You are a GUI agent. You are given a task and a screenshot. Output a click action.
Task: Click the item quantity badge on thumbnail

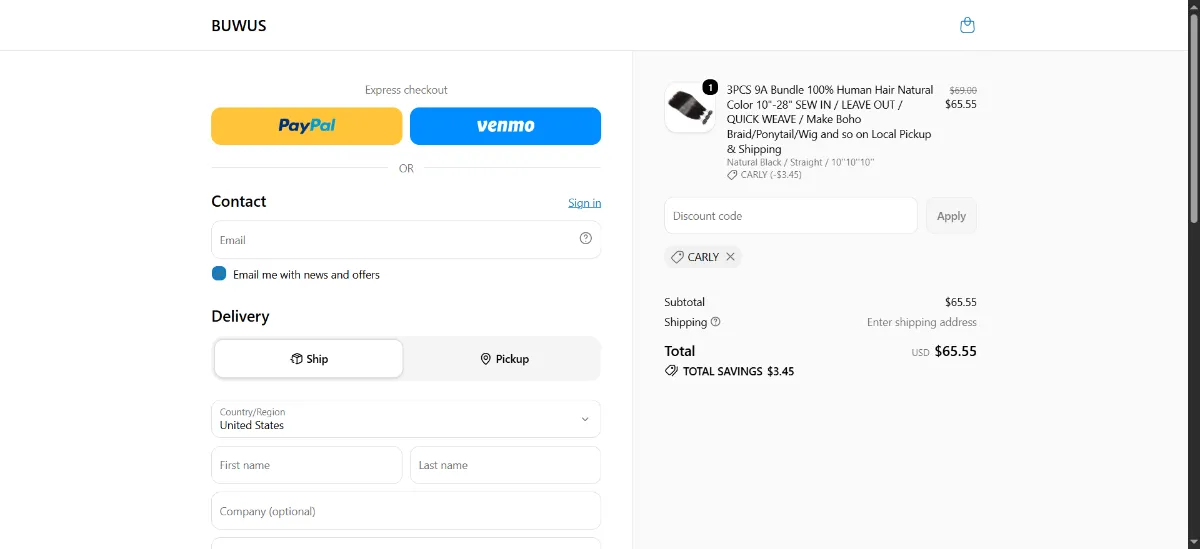click(710, 87)
